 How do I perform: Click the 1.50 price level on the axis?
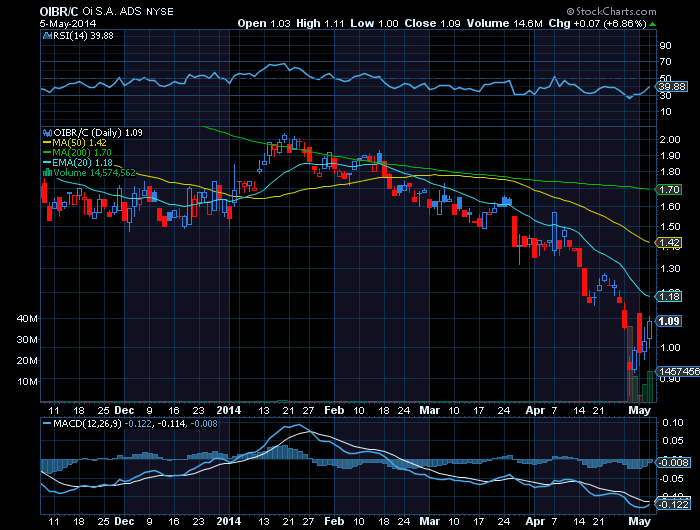[670, 227]
